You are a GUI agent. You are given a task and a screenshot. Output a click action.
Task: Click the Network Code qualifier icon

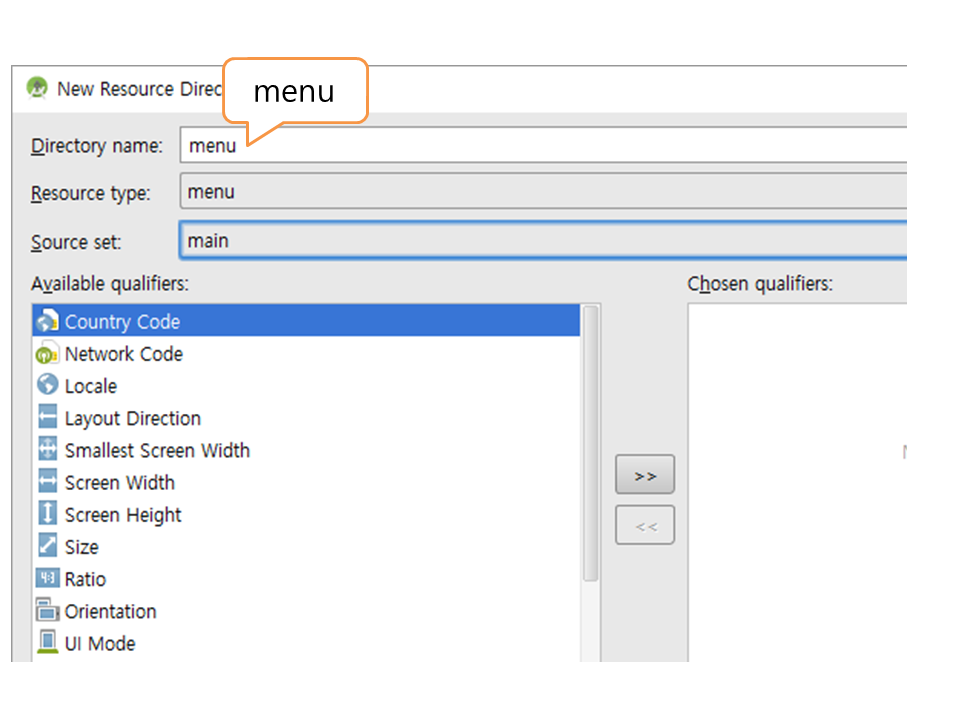click(47, 354)
